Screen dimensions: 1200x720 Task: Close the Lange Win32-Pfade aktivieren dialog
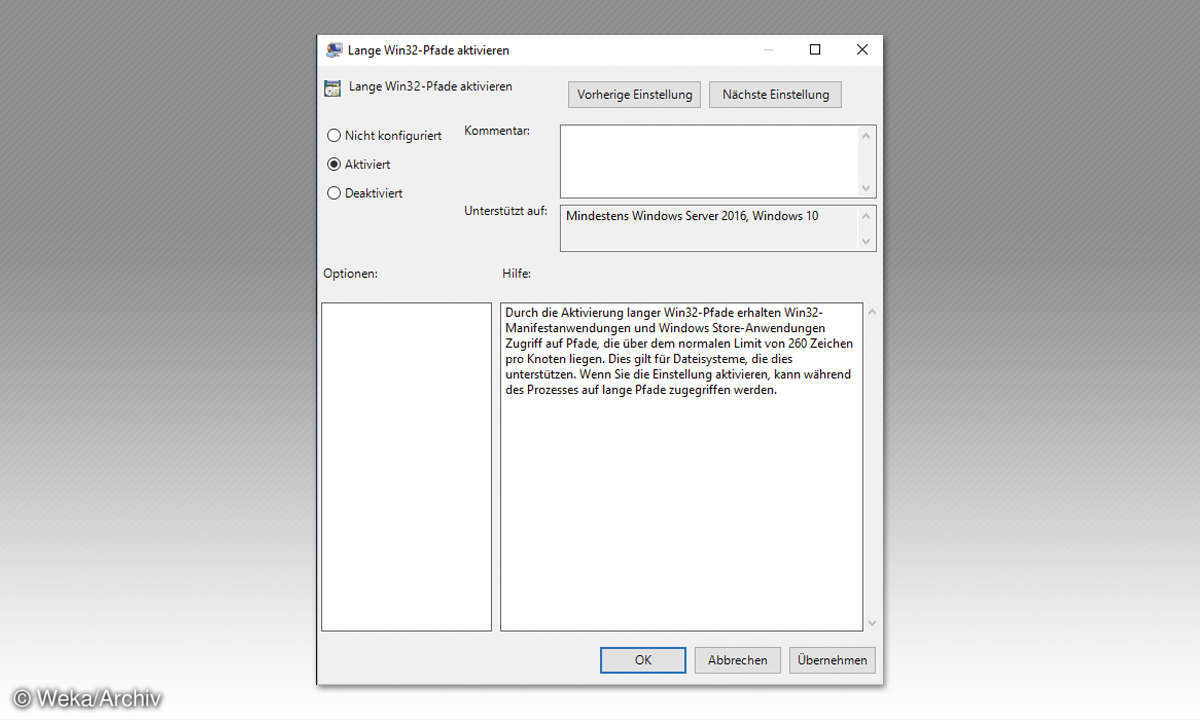pyautogui.click(x=862, y=50)
